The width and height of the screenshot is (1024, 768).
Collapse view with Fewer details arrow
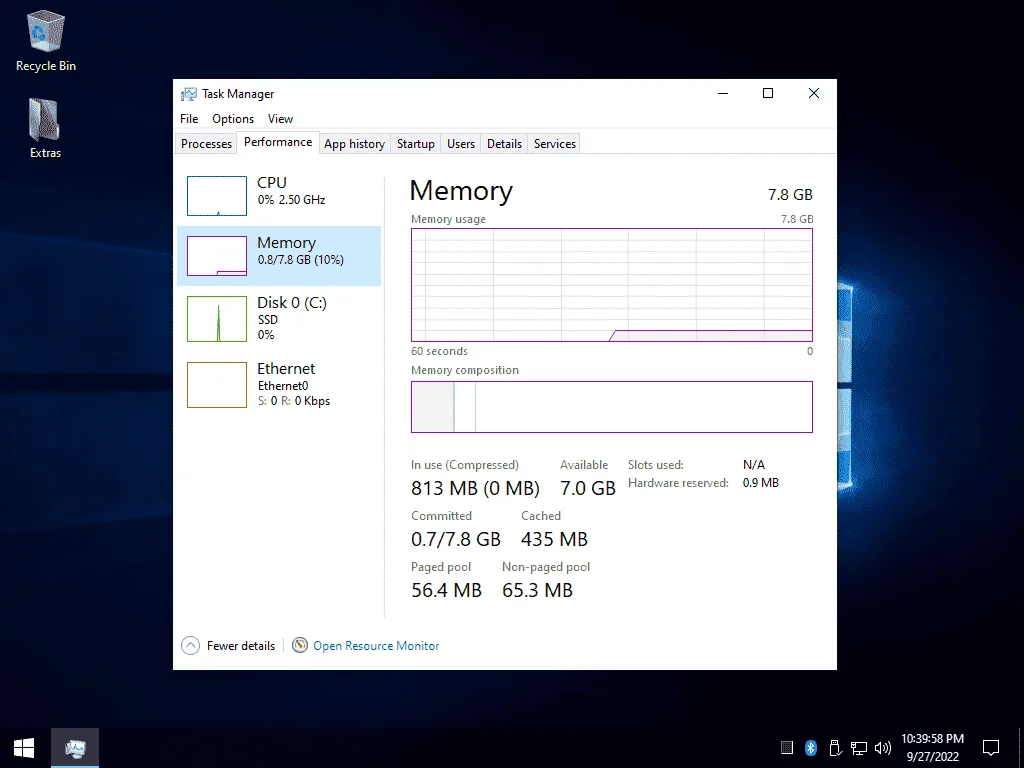click(x=190, y=646)
